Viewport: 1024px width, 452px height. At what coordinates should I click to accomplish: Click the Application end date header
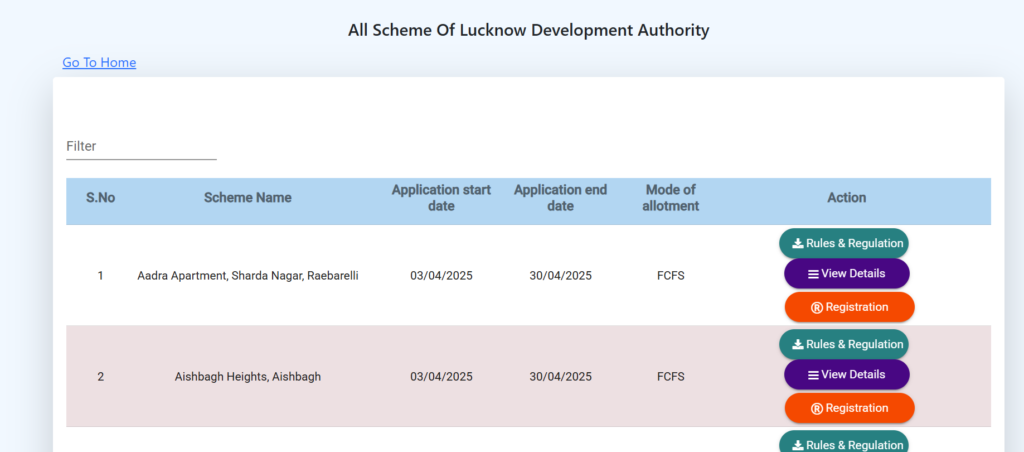click(560, 198)
